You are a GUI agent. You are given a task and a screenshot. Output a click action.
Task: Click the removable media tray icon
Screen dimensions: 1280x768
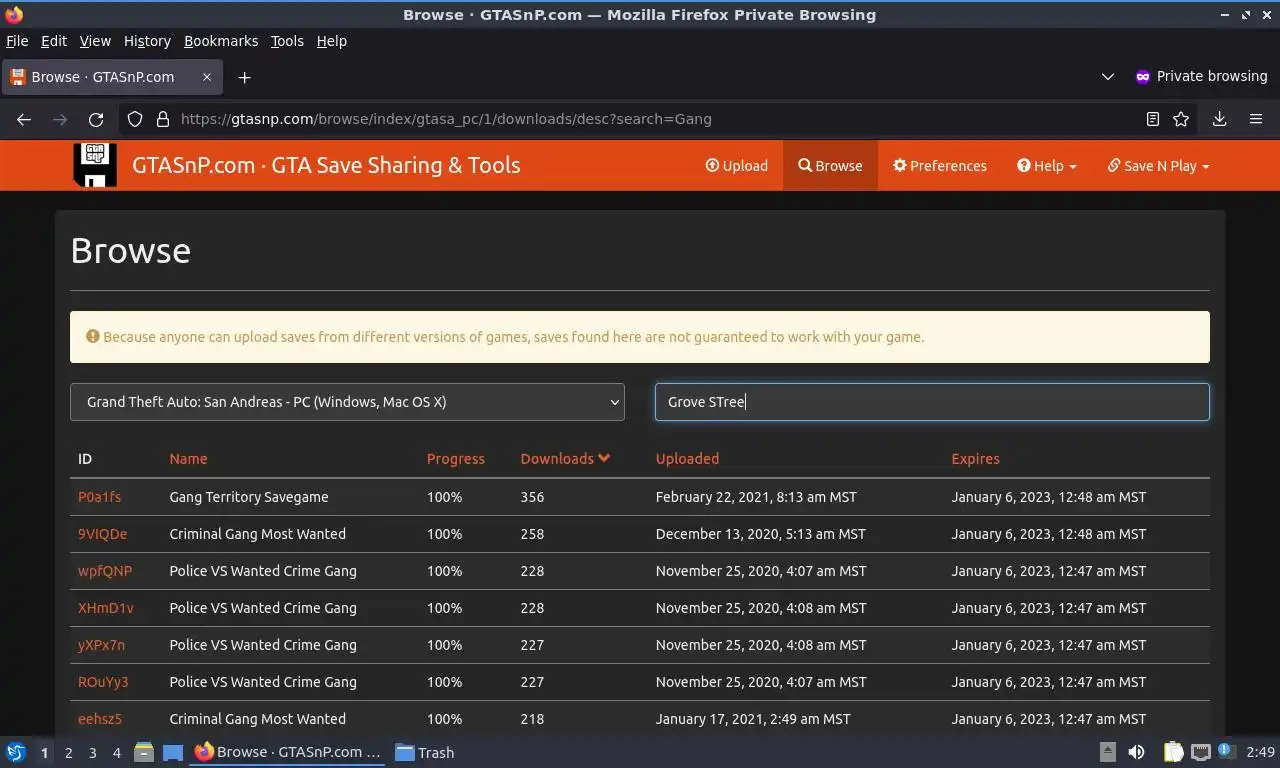coord(1107,752)
